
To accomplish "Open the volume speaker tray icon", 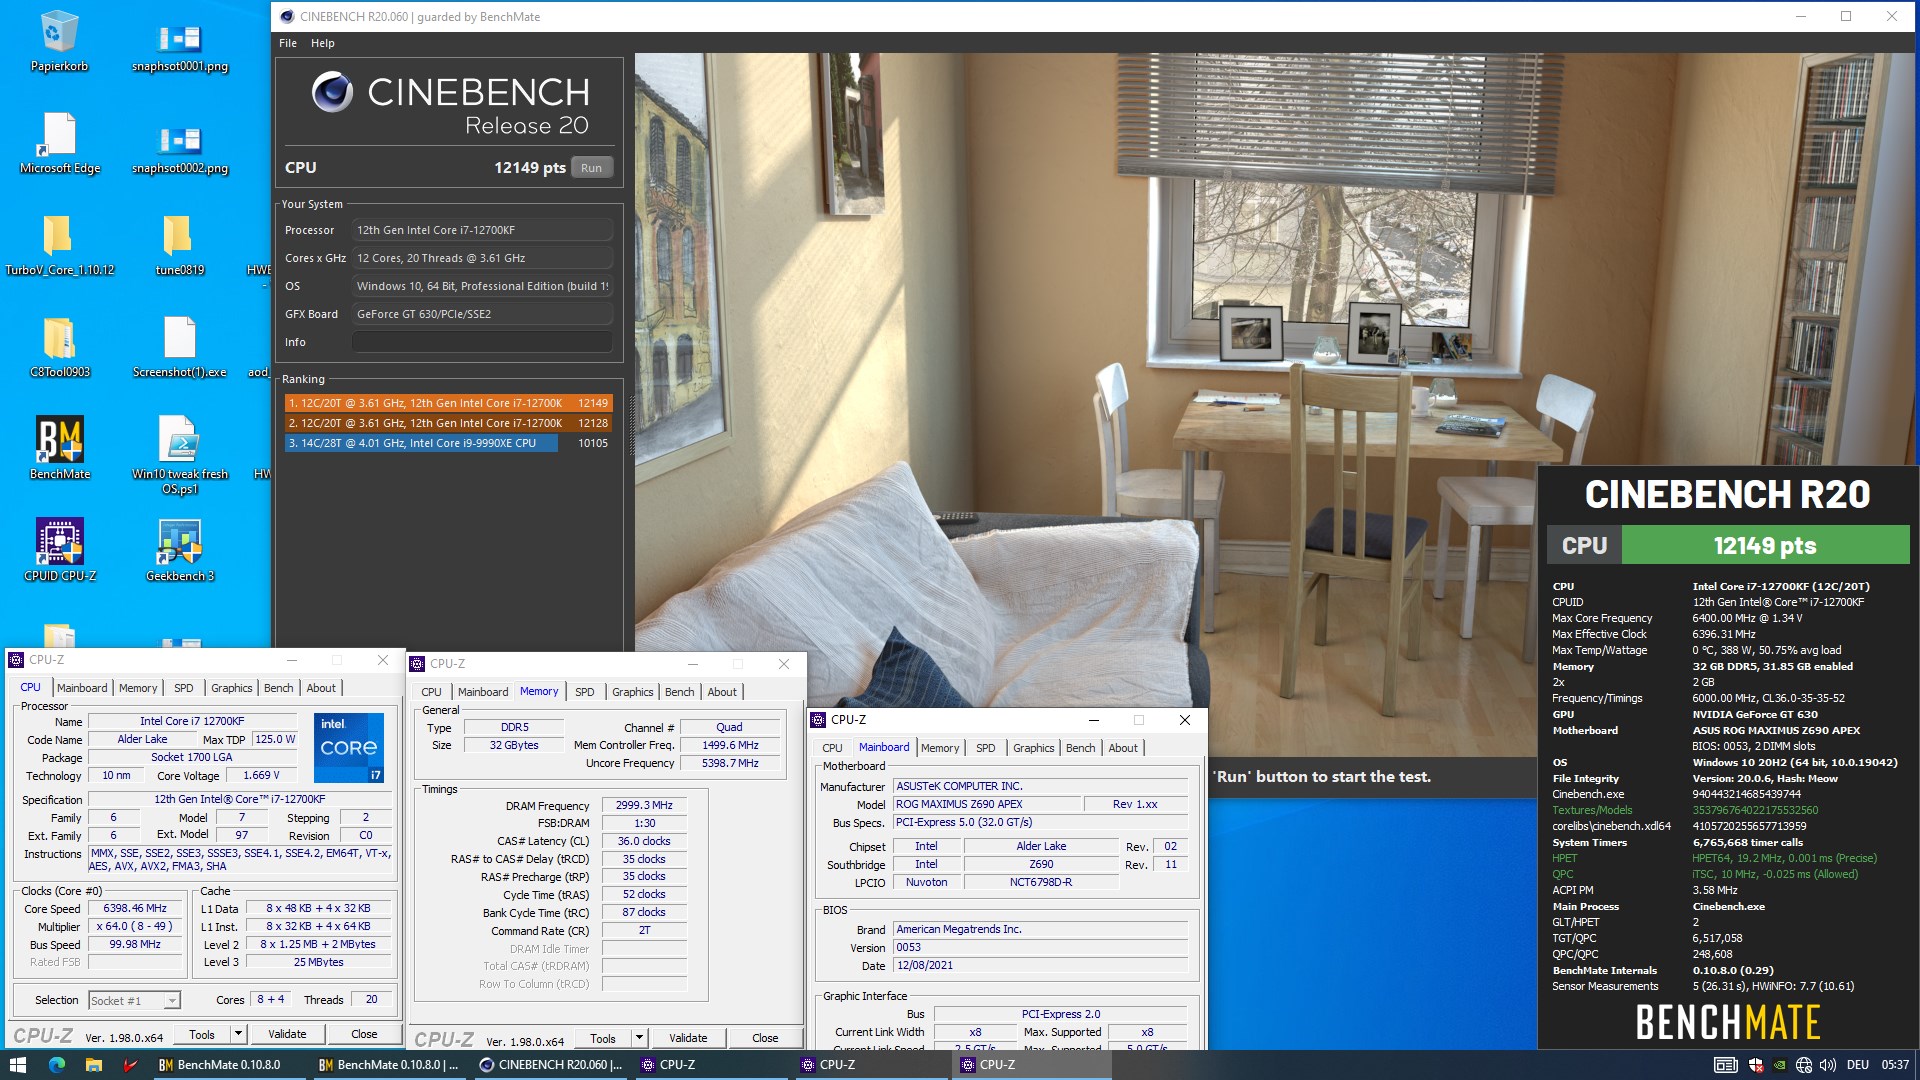I will [1828, 1065].
